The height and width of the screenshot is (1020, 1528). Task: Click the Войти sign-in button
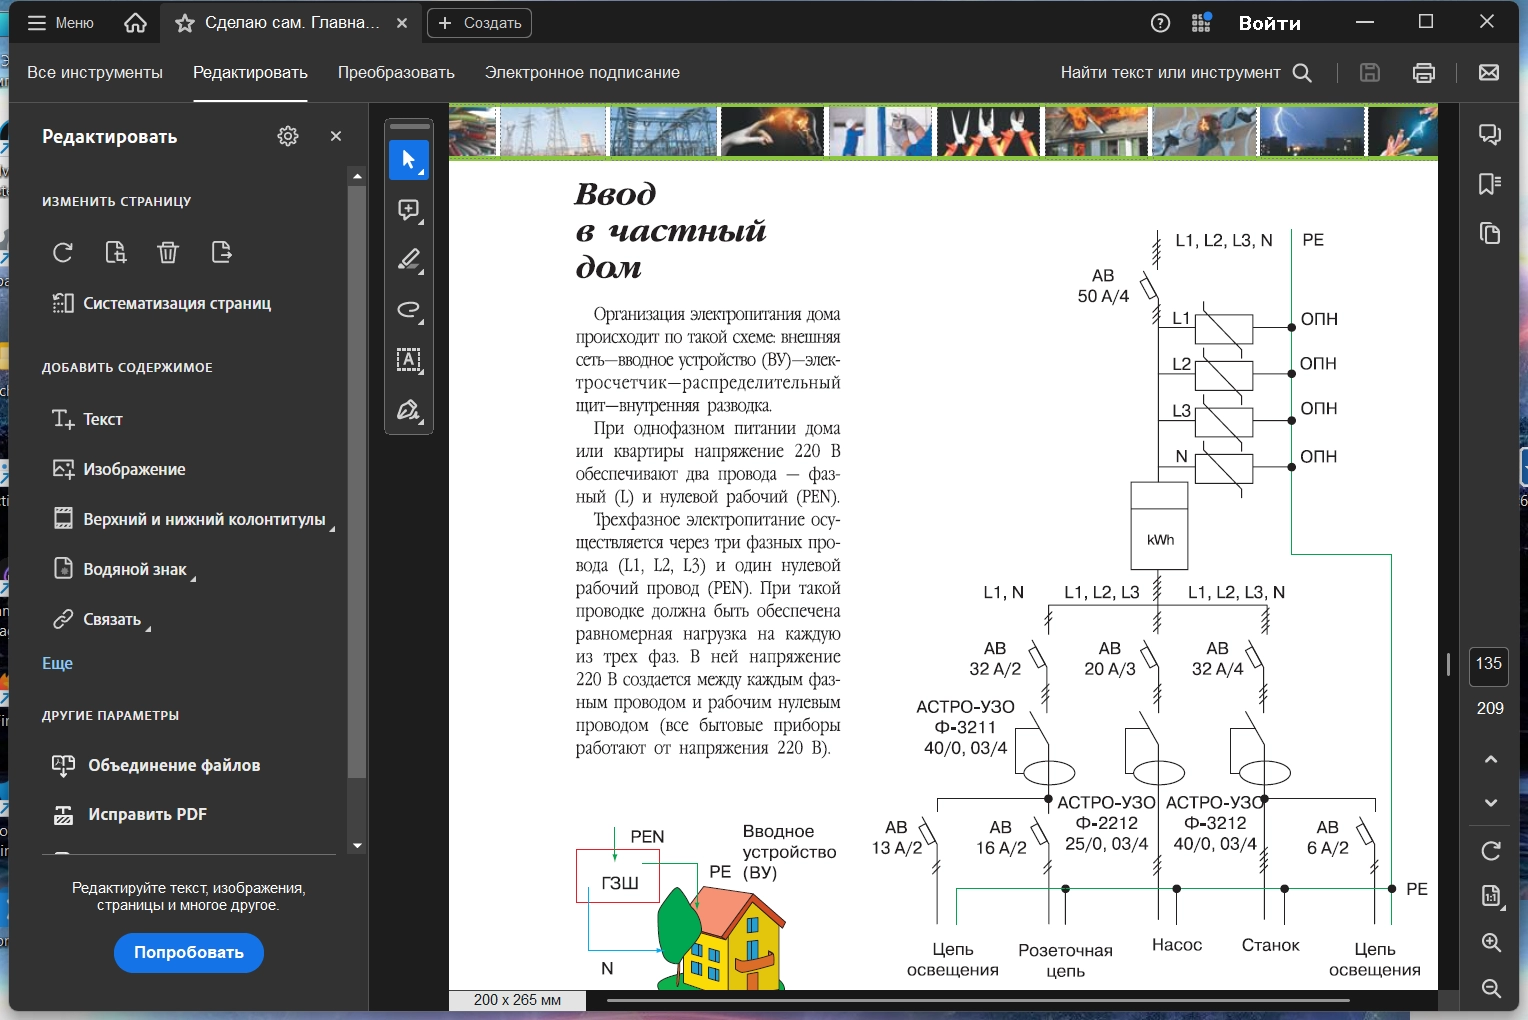tap(1270, 23)
